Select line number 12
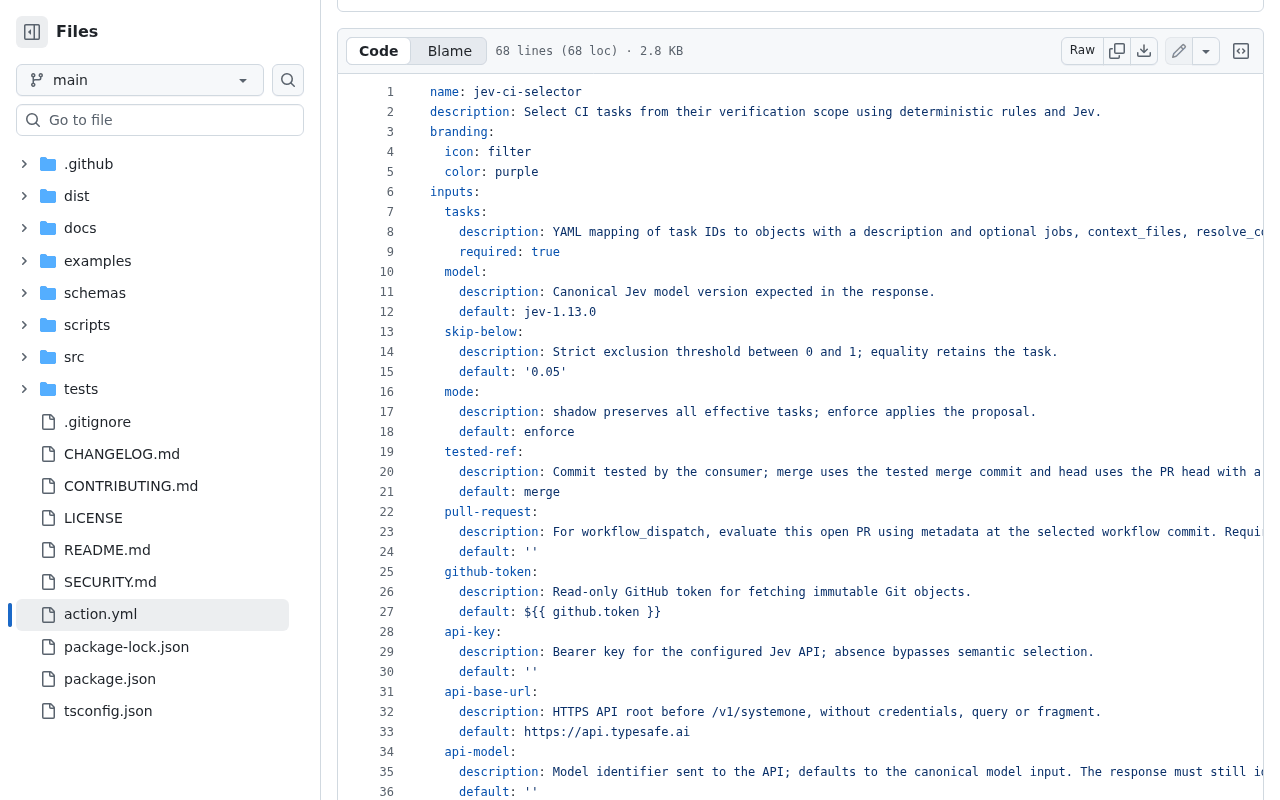Viewport: 1280px width, 800px height. (386, 312)
